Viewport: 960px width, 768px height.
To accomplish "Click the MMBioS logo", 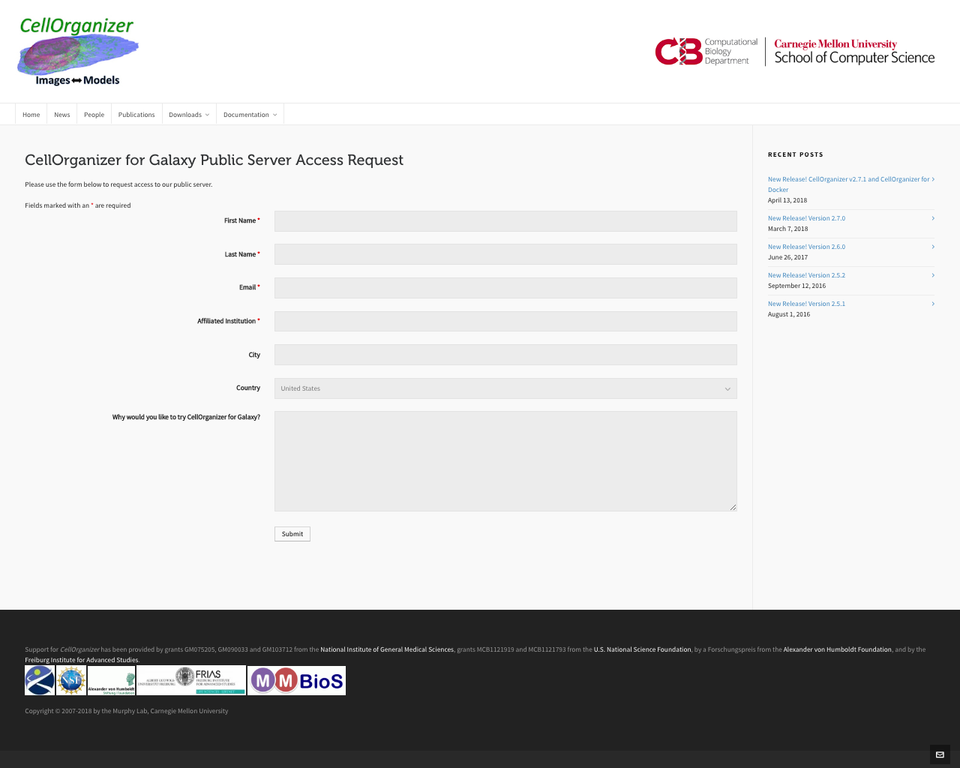I will pos(297,680).
